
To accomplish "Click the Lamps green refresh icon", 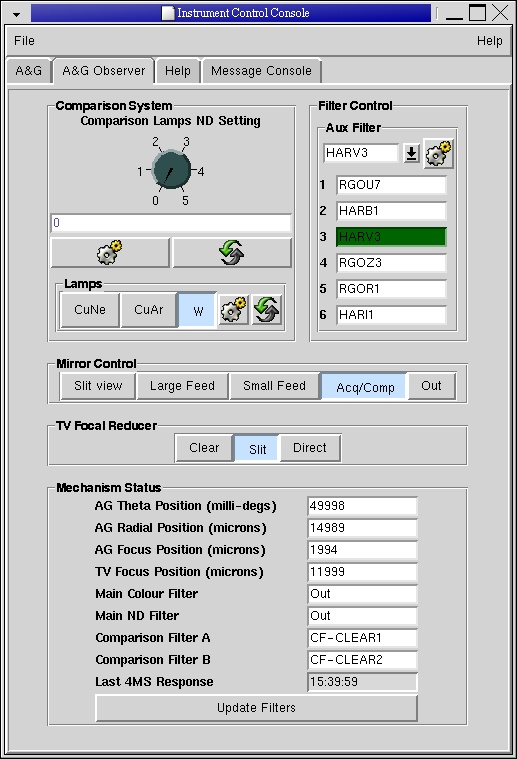I will tap(266, 309).
